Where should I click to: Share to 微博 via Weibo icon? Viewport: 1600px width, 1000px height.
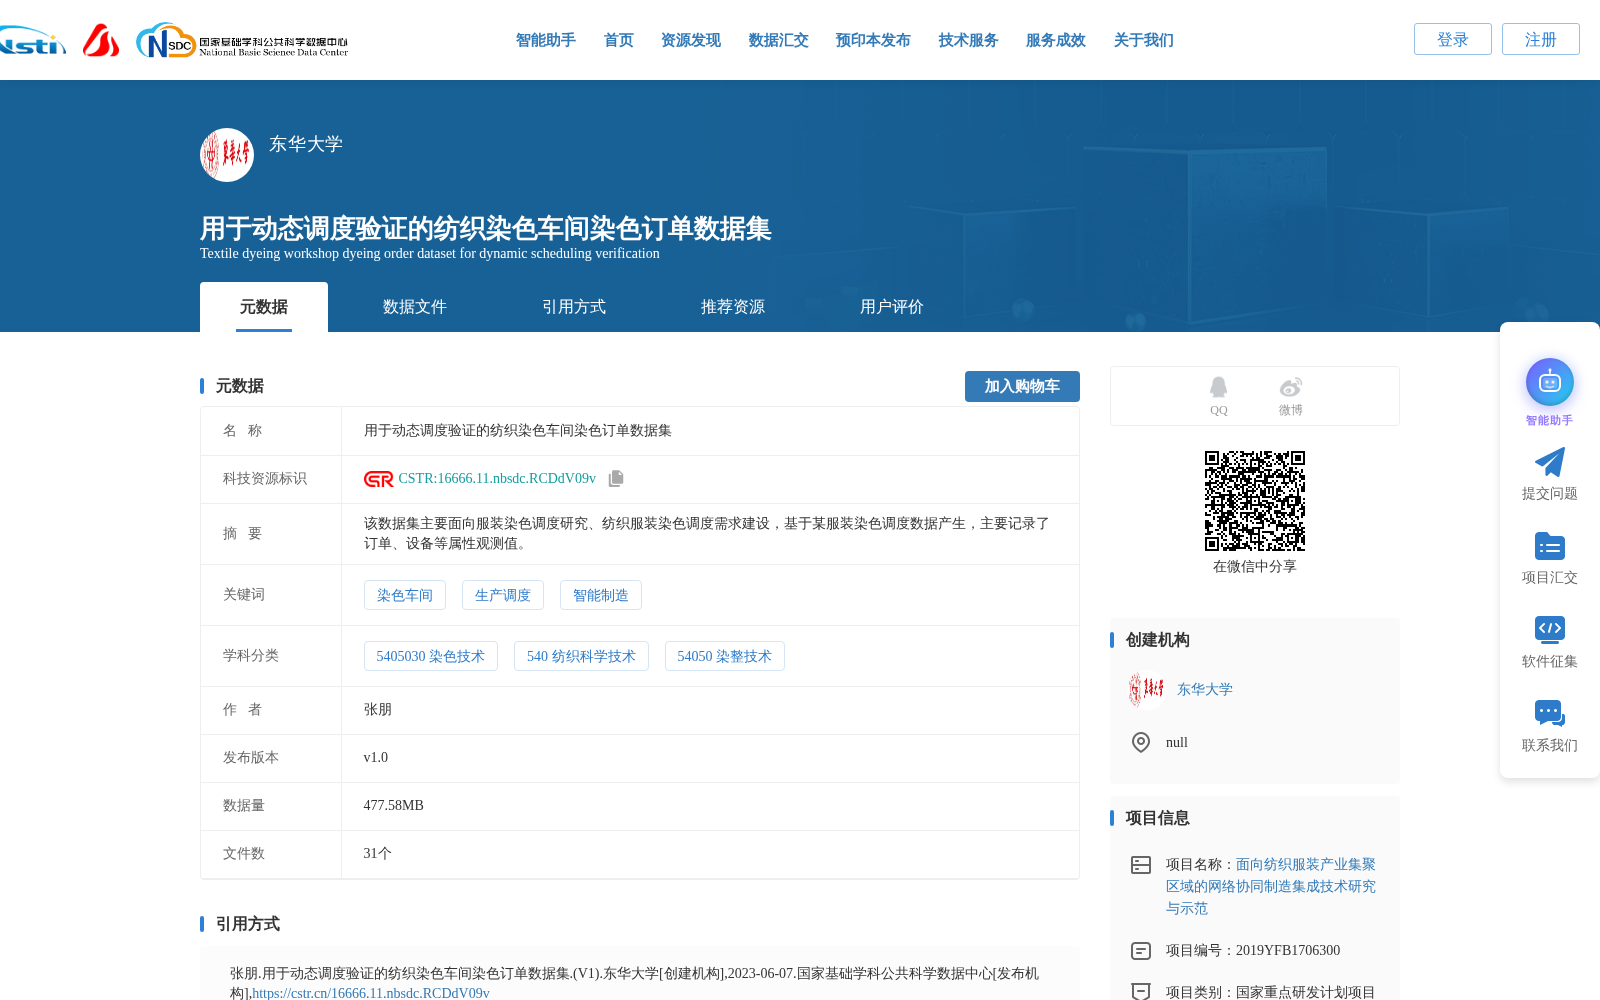(1291, 387)
